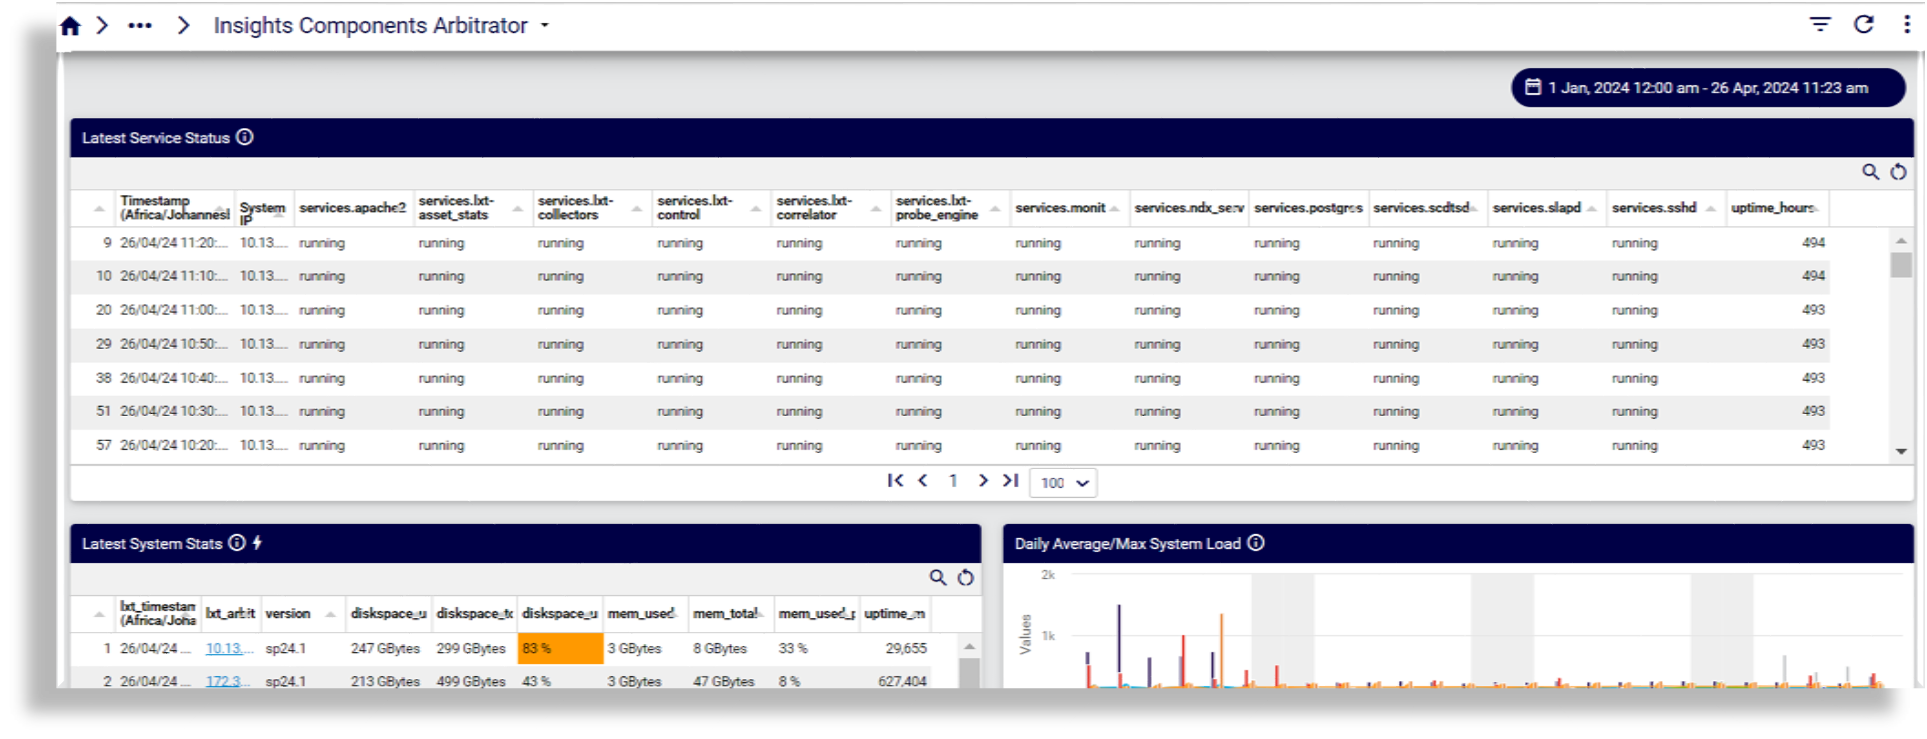Screen dimensions: 1927x739
Task: Show info for Latest System Stats
Action: (x=237, y=543)
